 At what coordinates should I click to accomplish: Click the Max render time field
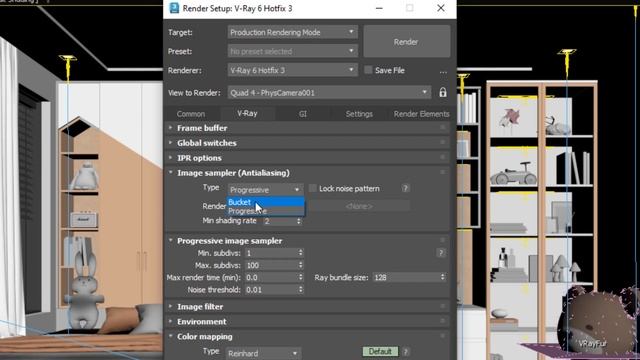271,278
